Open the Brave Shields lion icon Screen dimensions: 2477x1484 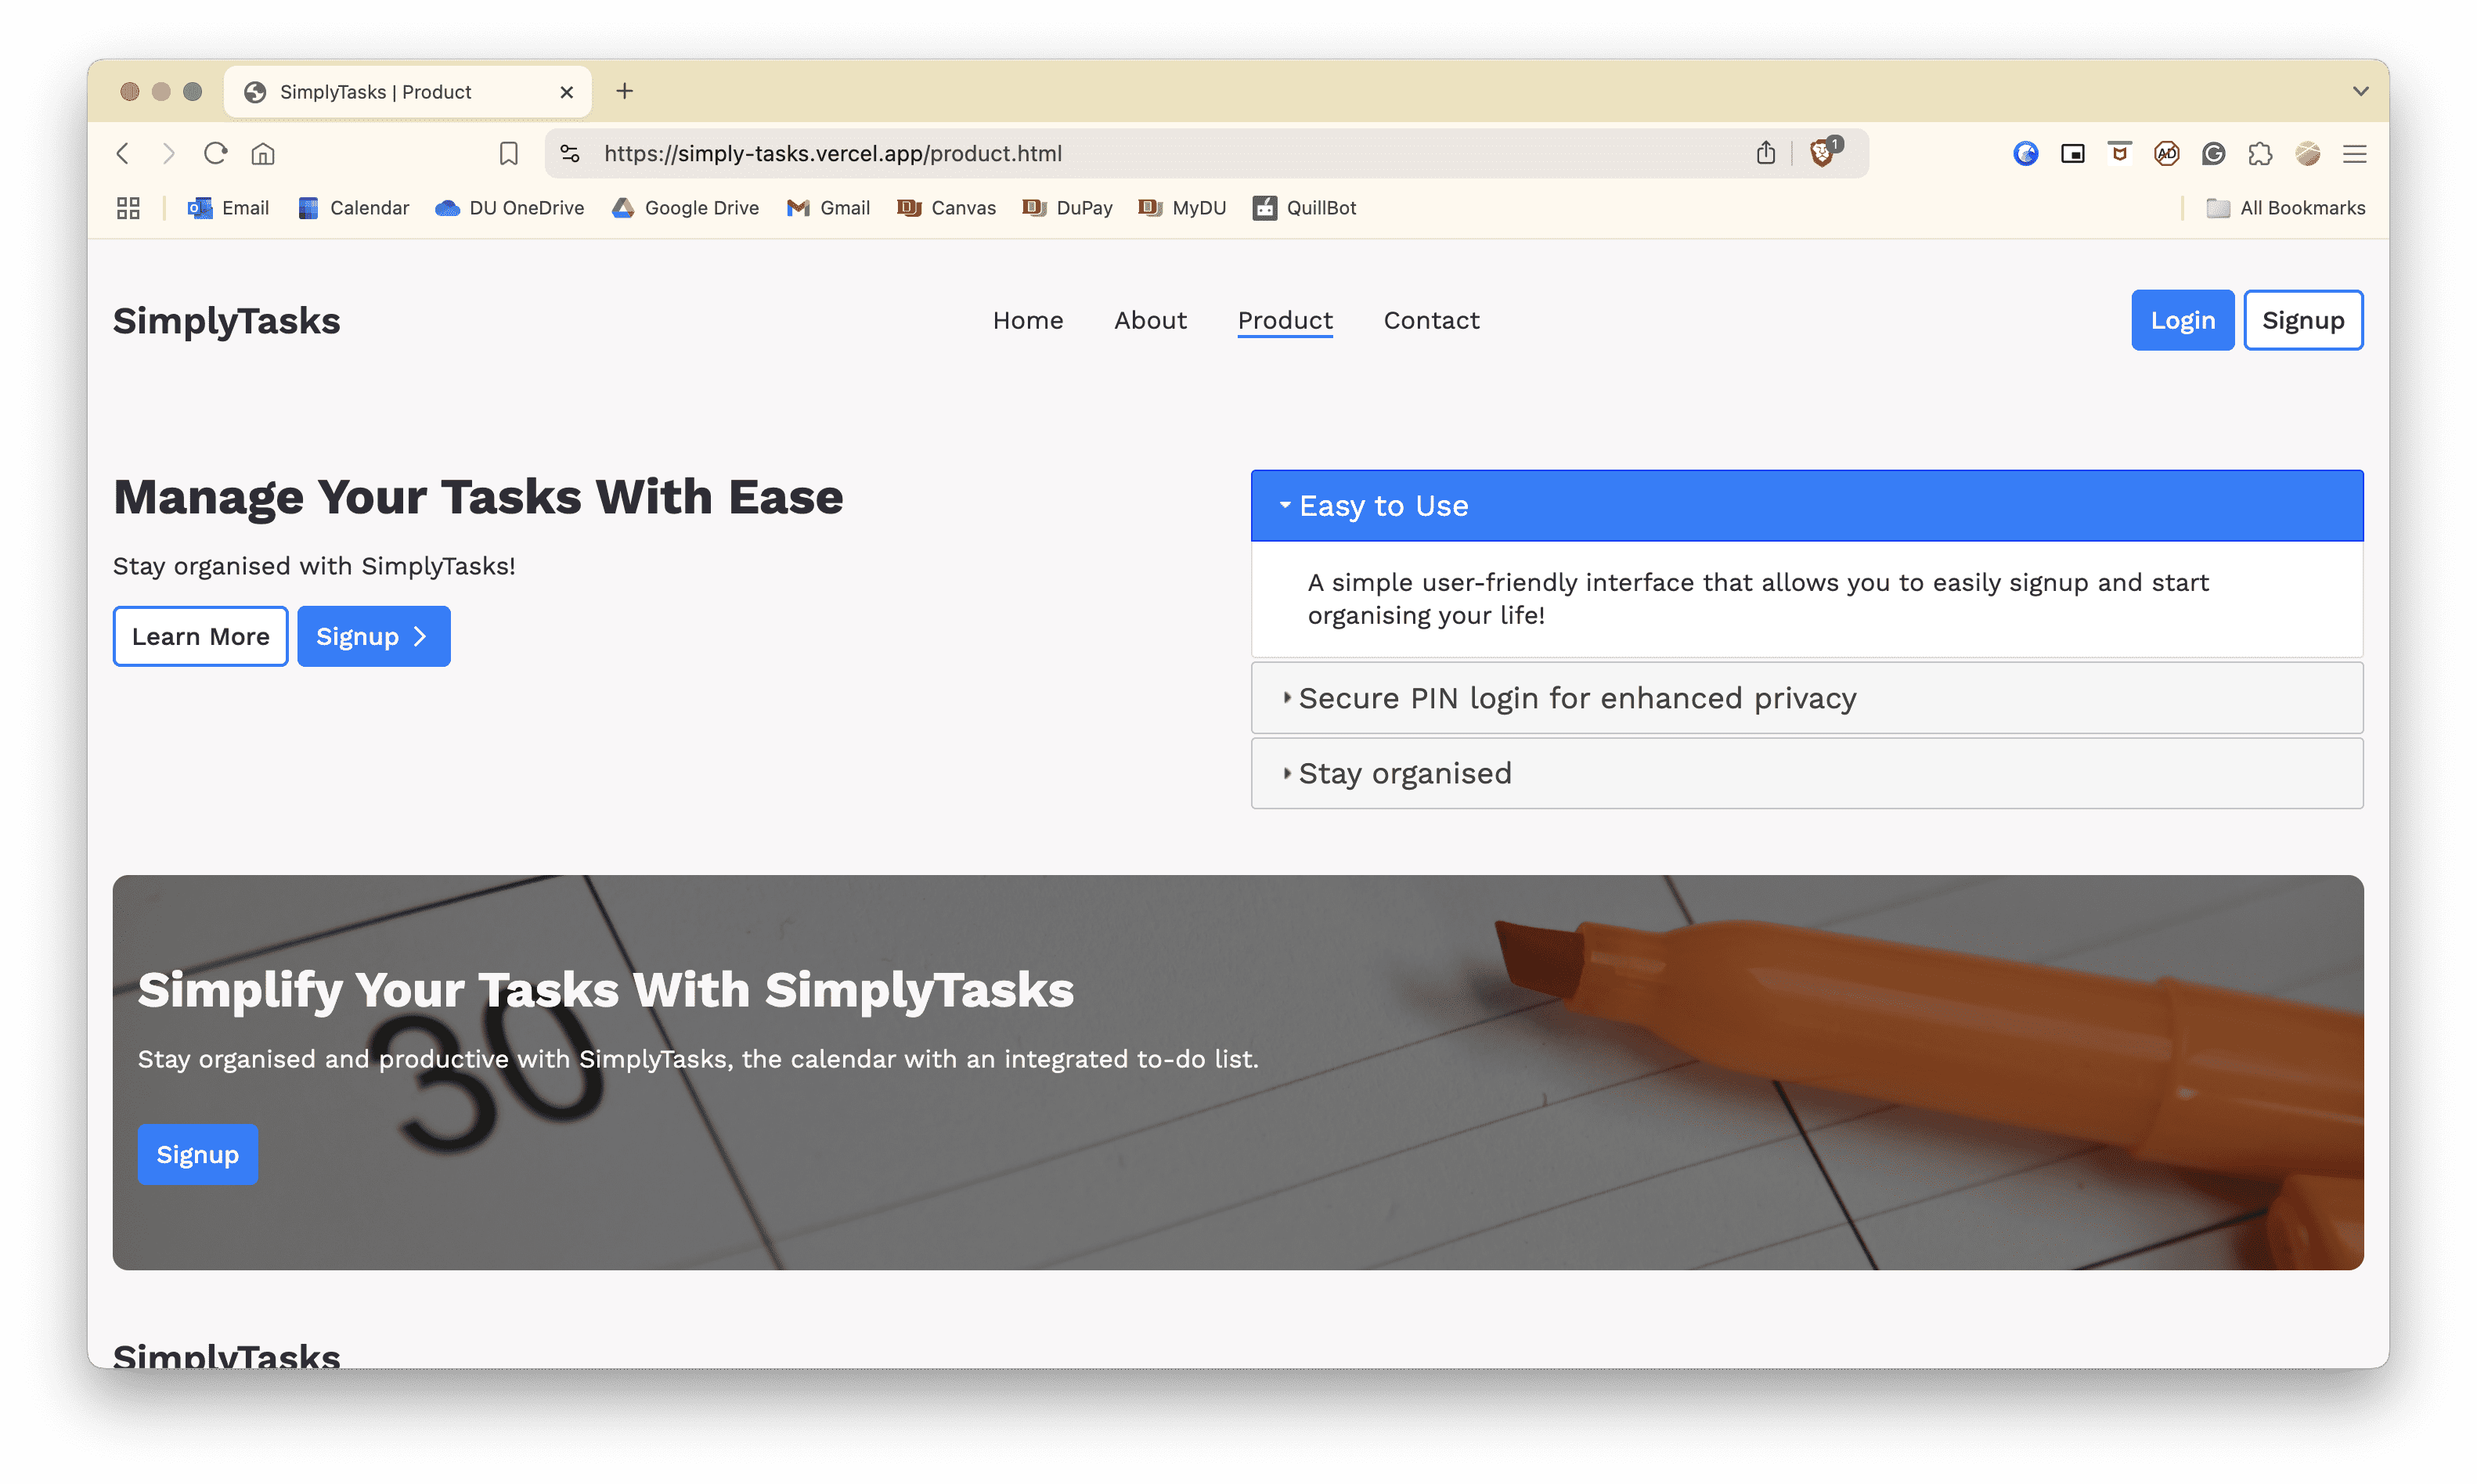(x=1823, y=152)
